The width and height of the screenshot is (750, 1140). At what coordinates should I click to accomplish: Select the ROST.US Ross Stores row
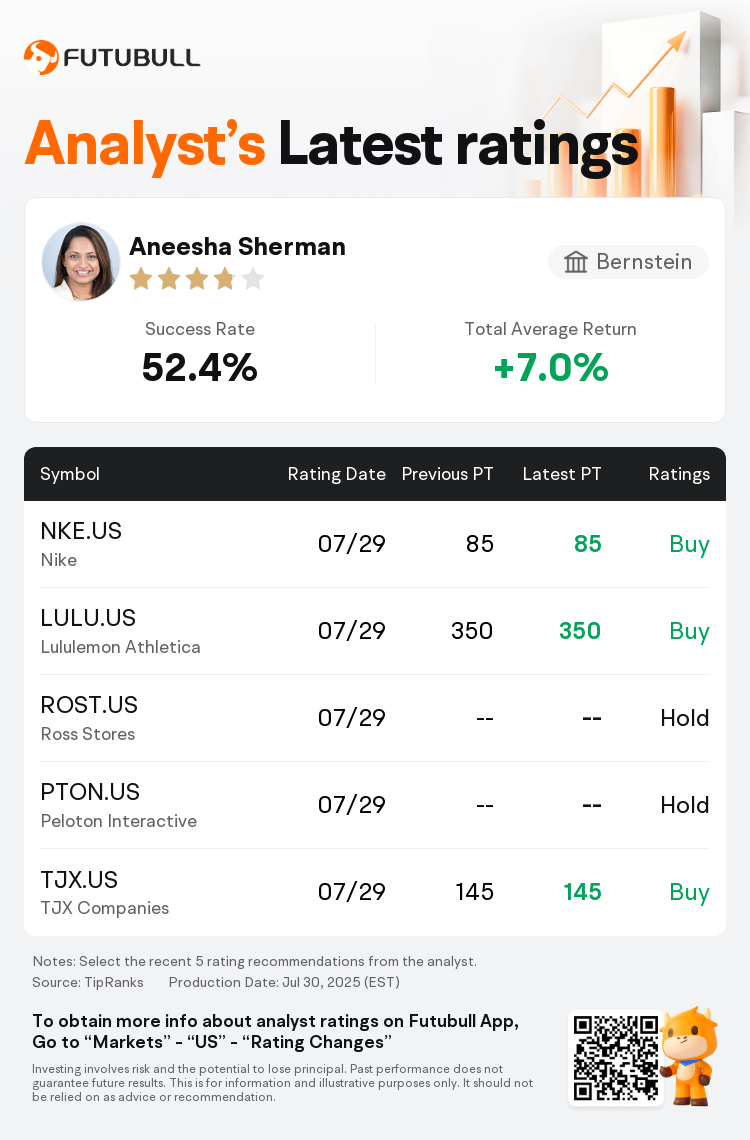[x=375, y=718]
